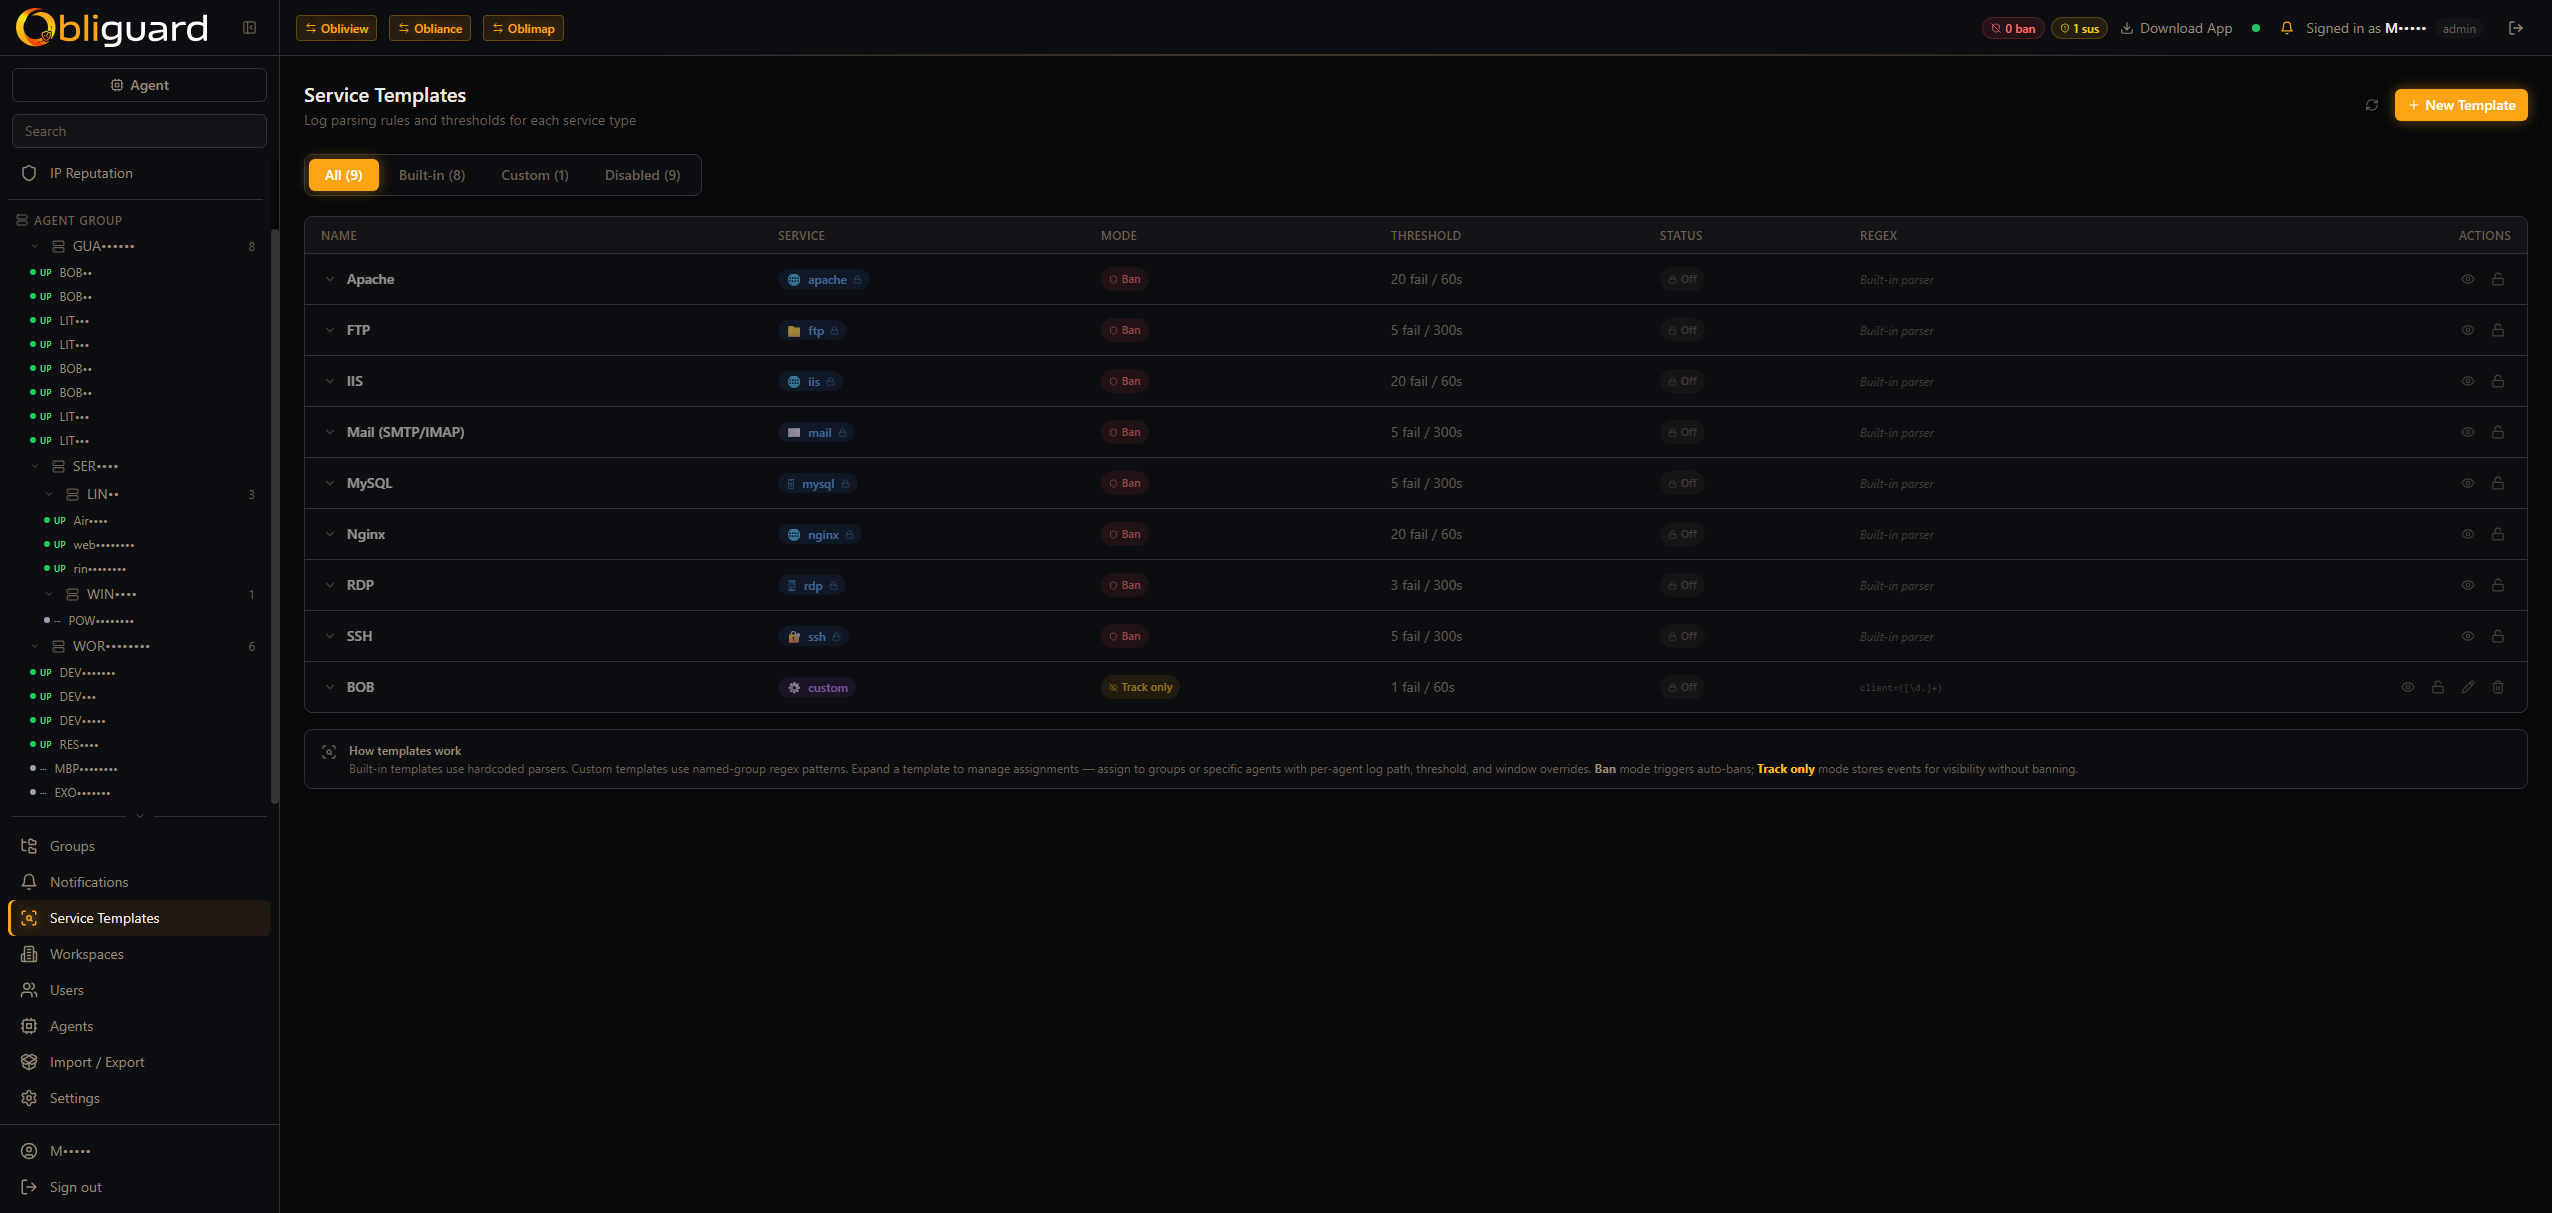Toggle the eye icon on the MySQL row

(2467, 483)
